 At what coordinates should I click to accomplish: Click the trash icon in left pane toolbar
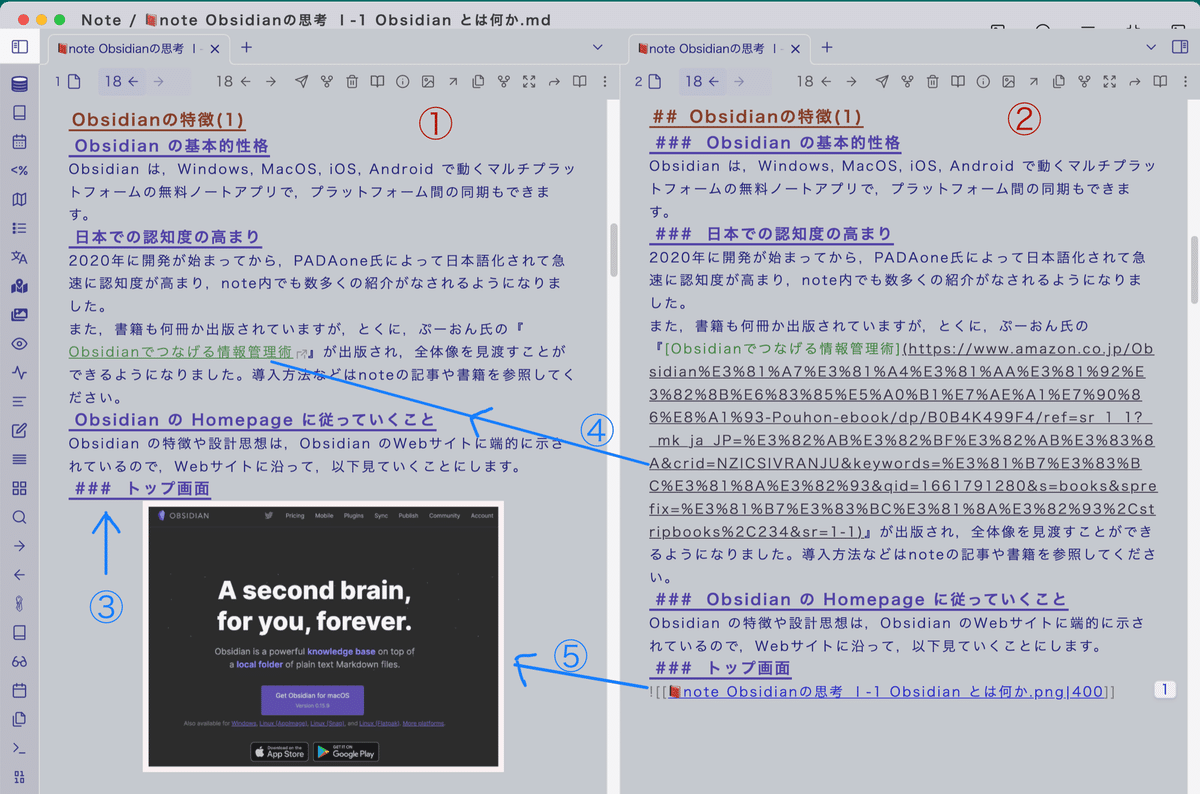click(352, 82)
